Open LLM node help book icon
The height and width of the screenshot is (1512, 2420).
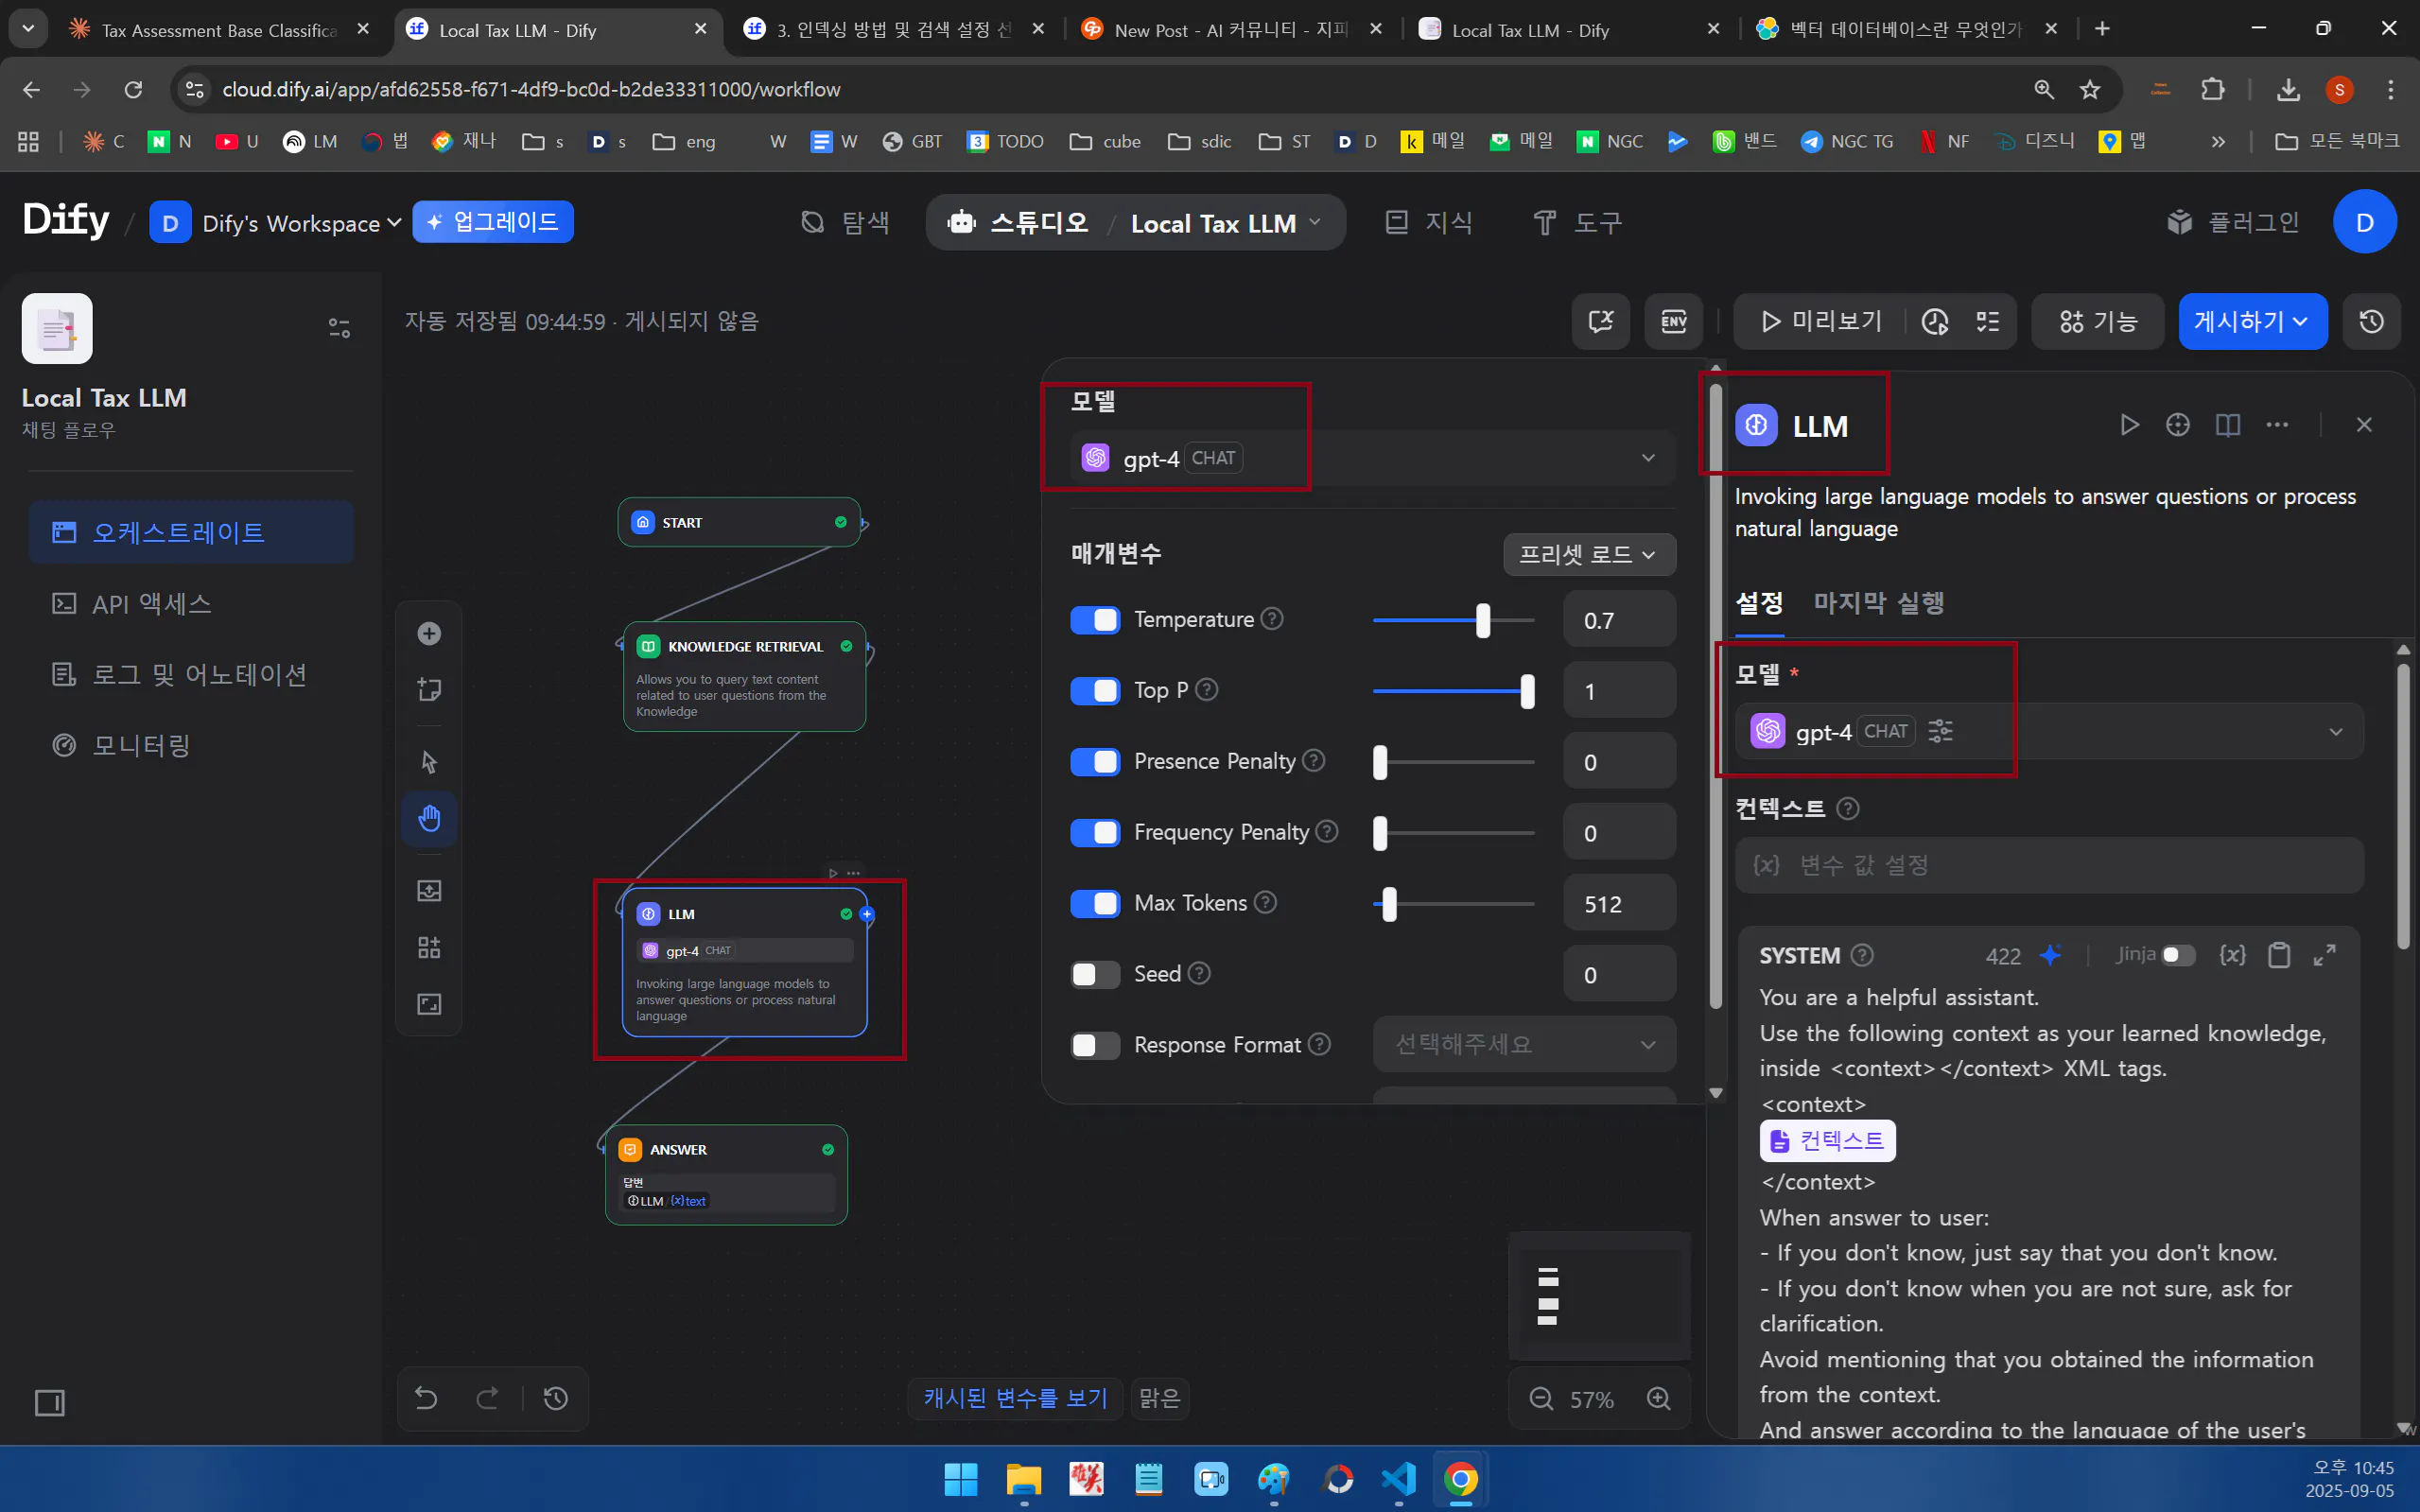tap(2227, 425)
